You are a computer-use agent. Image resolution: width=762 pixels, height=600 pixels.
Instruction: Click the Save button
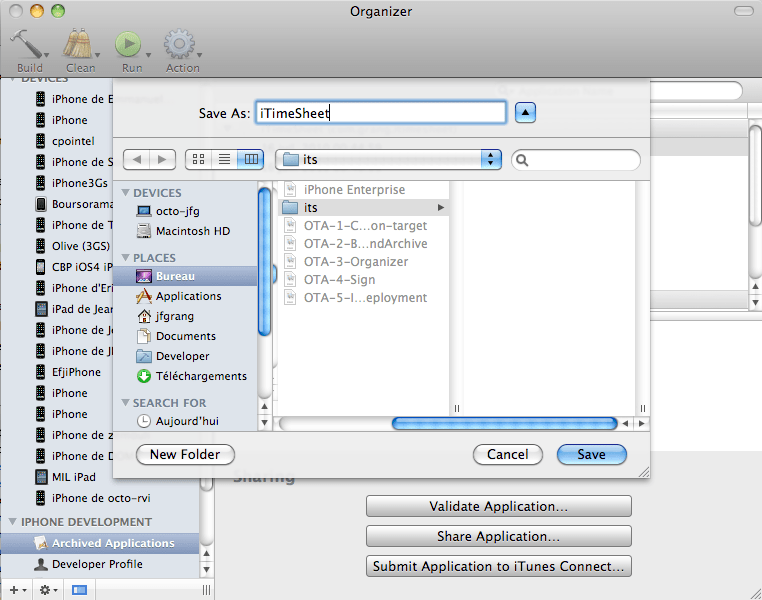tap(591, 454)
